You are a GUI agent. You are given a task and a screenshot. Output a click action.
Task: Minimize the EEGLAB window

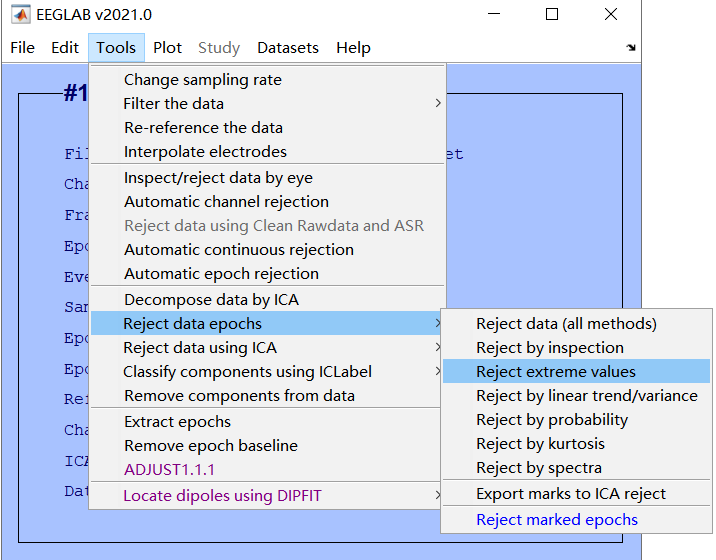(x=494, y=14)
